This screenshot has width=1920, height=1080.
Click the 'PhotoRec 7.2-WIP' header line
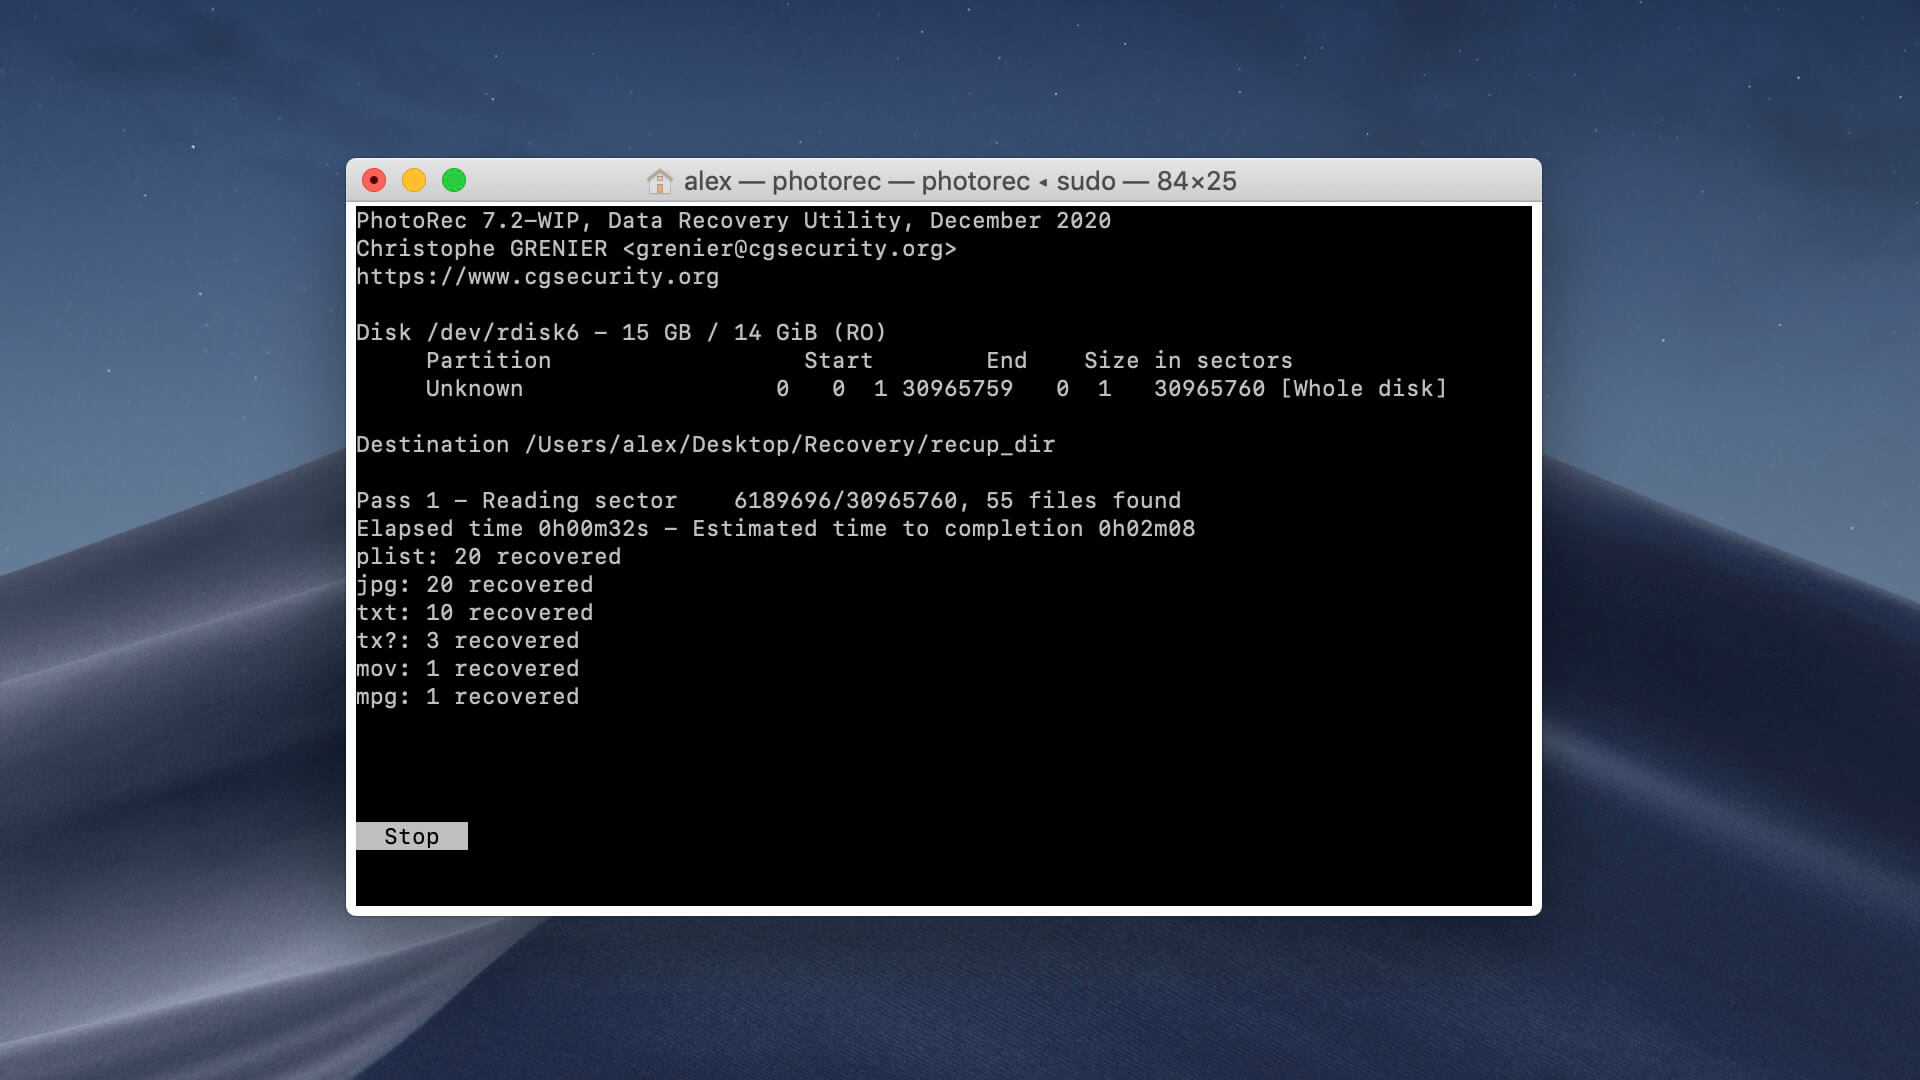[x=733, y=221]
